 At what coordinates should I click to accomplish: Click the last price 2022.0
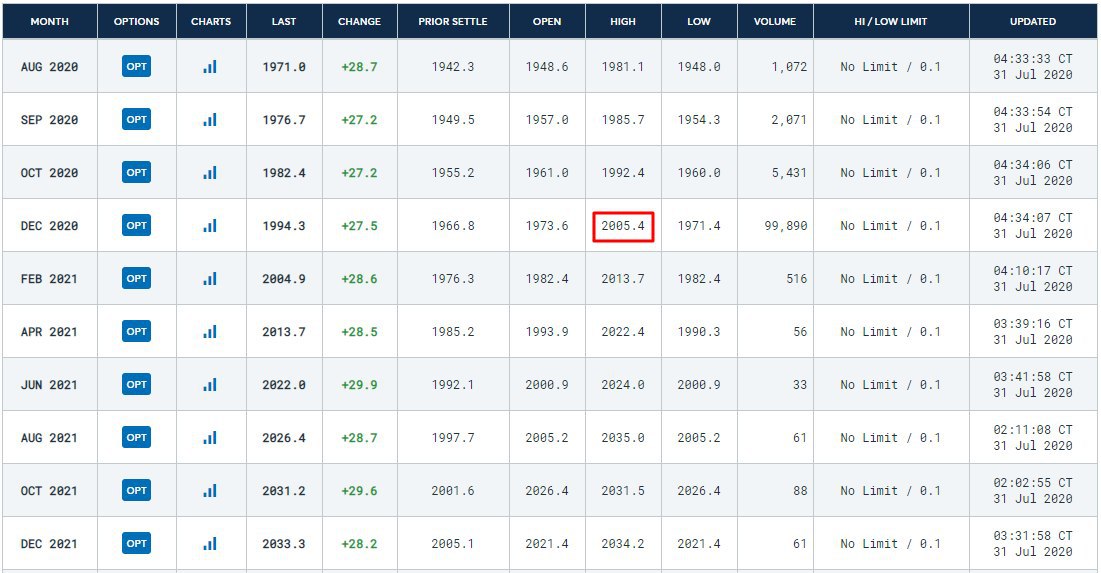click(284, 385)
